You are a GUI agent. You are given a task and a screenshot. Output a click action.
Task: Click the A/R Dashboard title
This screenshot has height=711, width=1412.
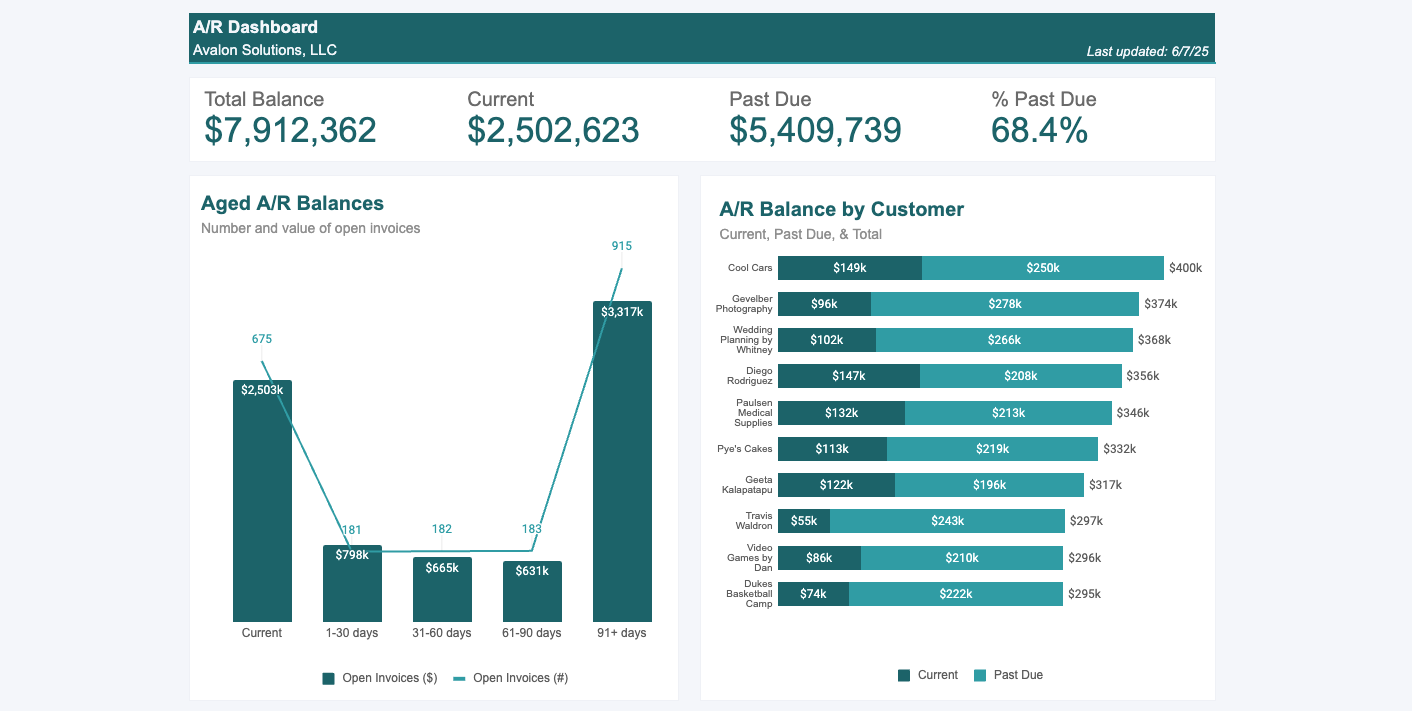(x=255, y=27)
